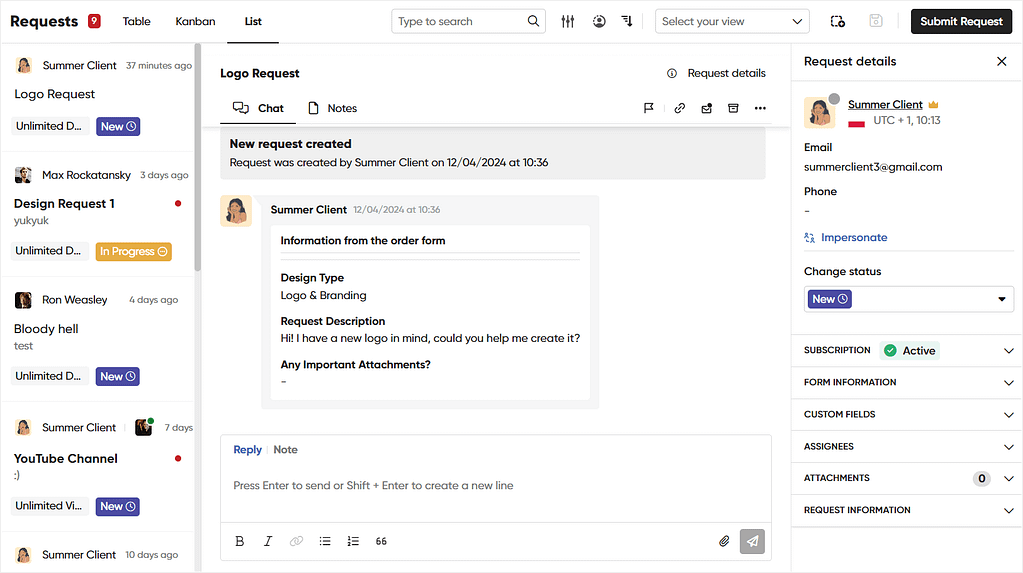
Task: Click the save view disk icon
Action: coord(876,21)
